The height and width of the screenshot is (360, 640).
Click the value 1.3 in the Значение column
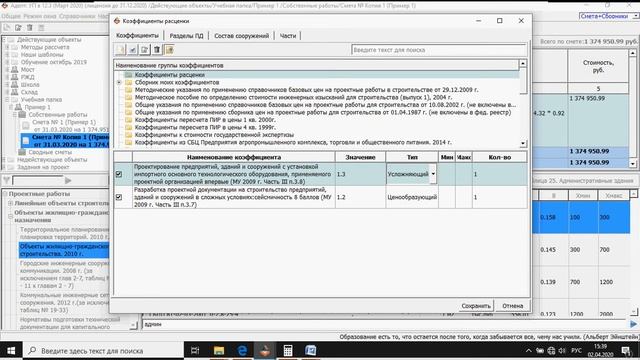pos(341,174)
